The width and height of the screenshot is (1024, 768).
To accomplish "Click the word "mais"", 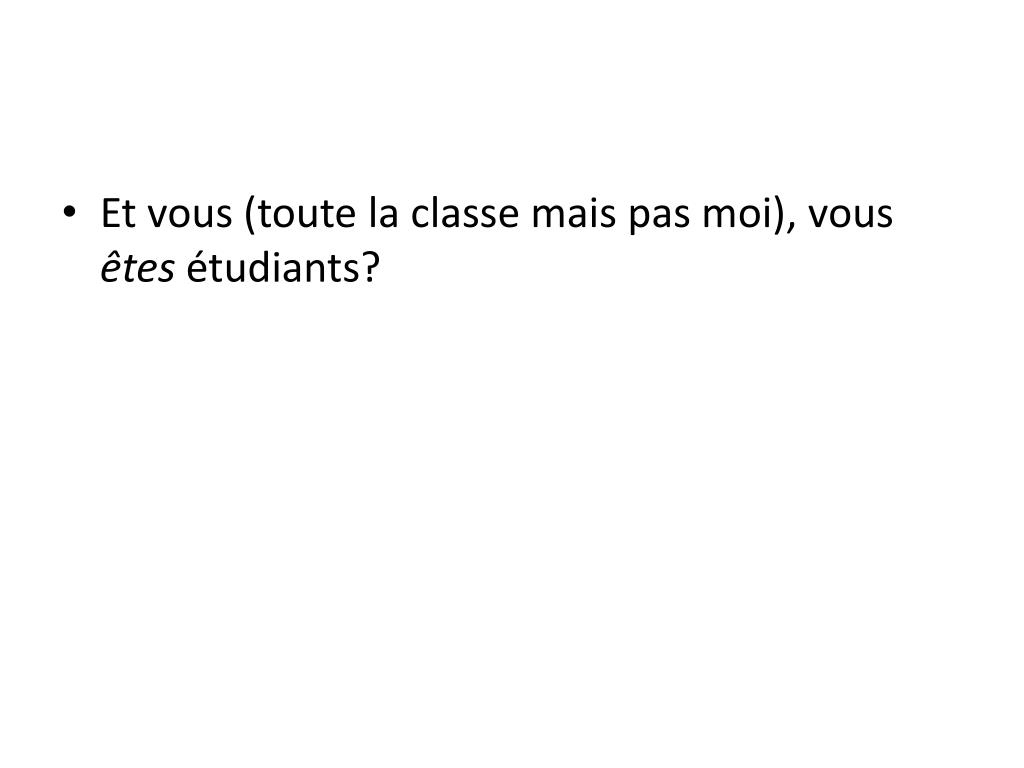I will 573,213.
